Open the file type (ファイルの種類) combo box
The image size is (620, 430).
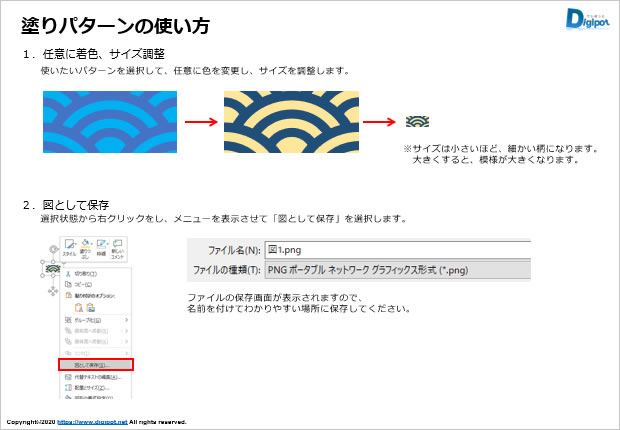[397, 271]
